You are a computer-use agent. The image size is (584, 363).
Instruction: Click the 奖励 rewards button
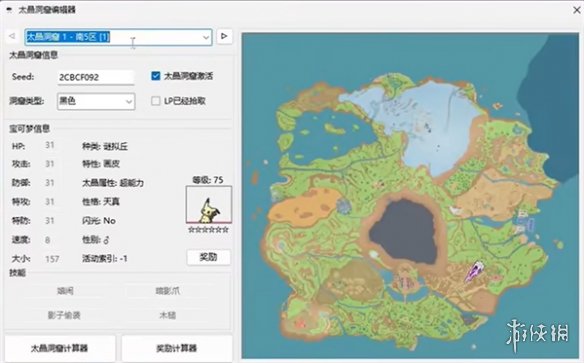click(209, 257)
